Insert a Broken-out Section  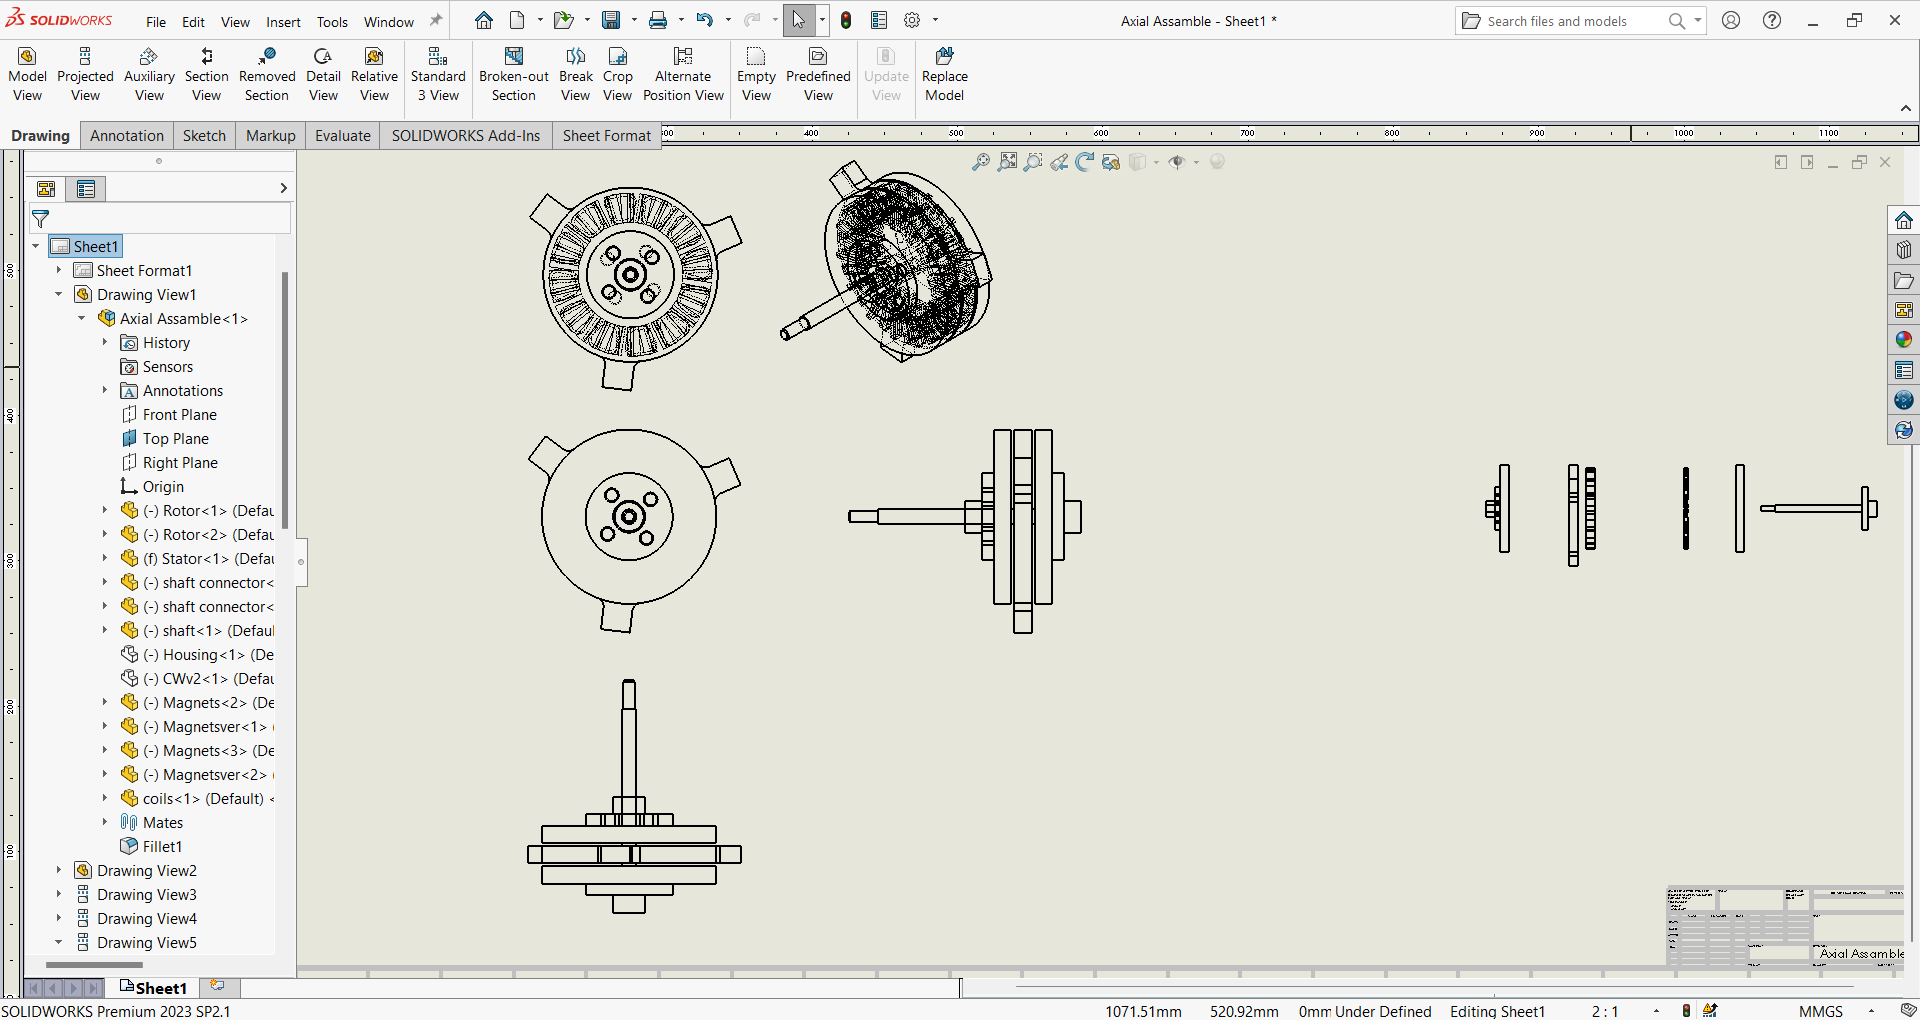513,74
